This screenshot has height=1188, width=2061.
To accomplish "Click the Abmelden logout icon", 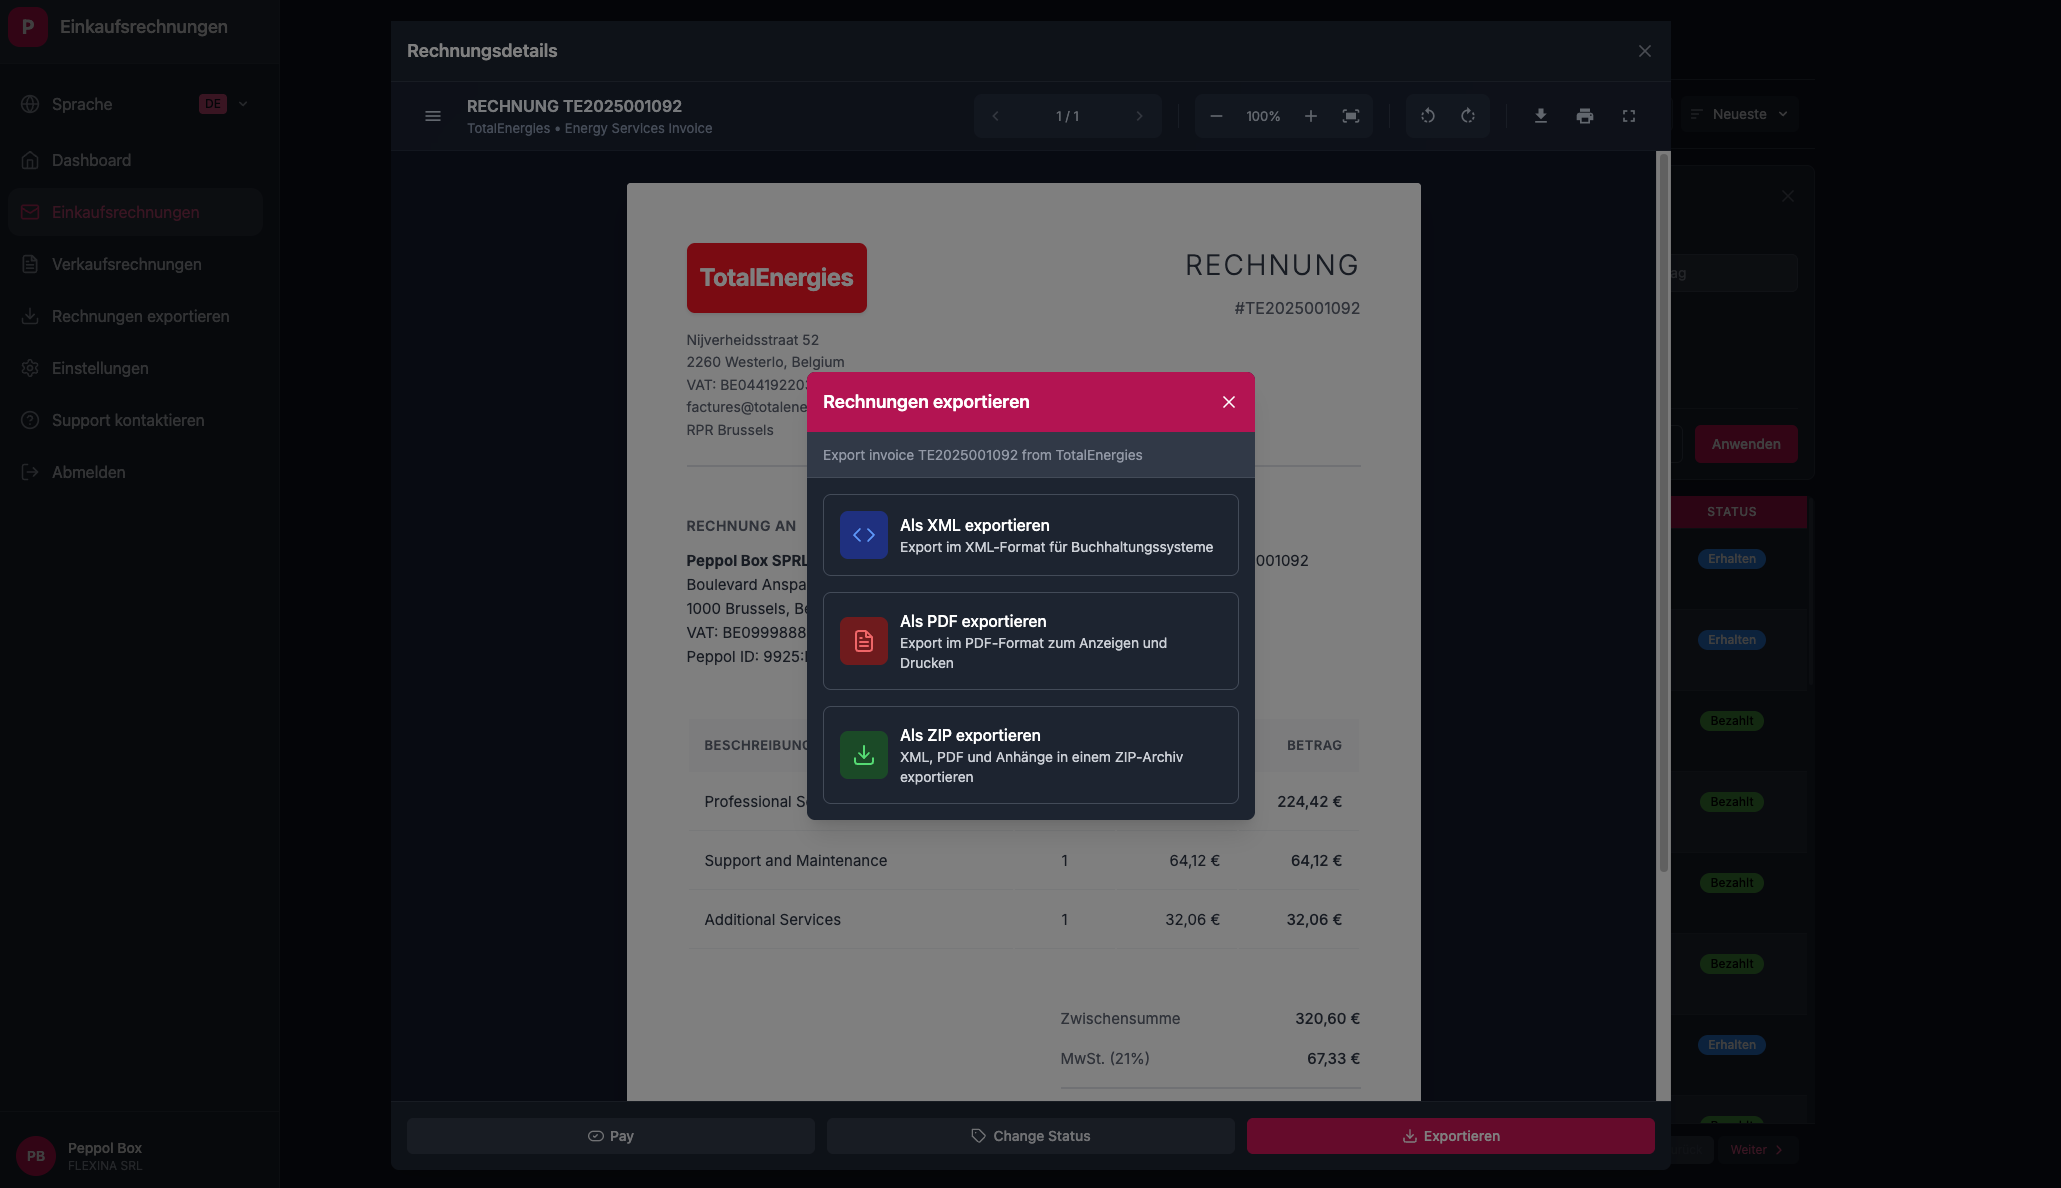I will (x=30, y=472).
